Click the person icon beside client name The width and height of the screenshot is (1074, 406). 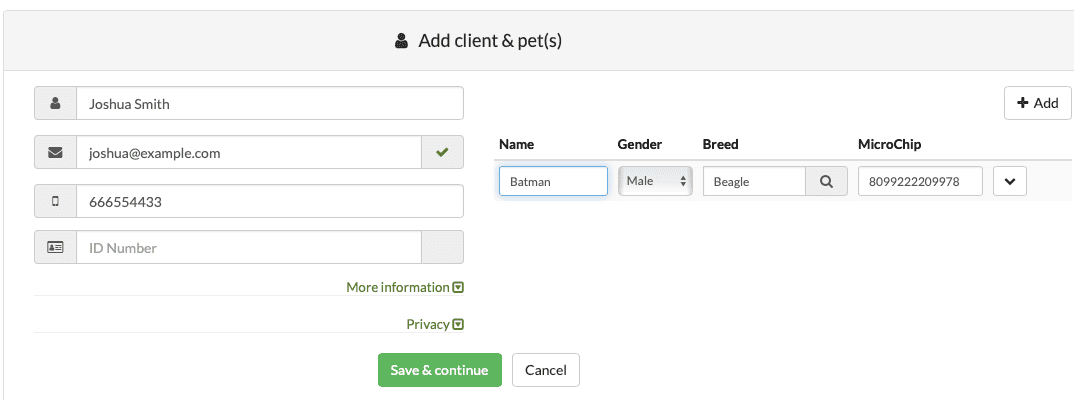[55, 103]
